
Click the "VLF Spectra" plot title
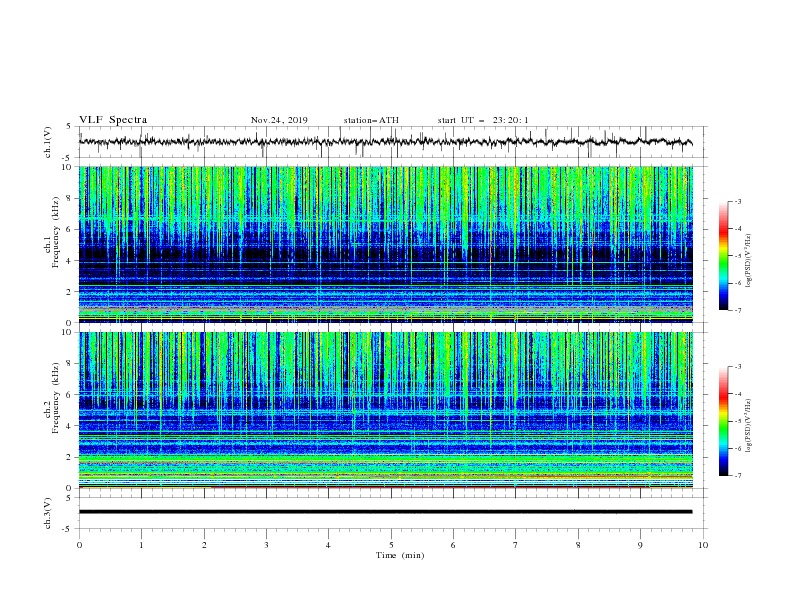[113, 120]
